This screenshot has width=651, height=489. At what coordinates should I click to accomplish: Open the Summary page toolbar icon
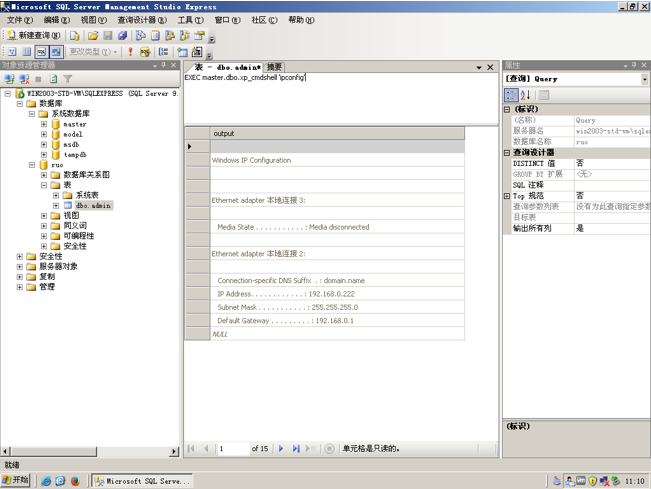pyautogui.click(x=155, y=36)
